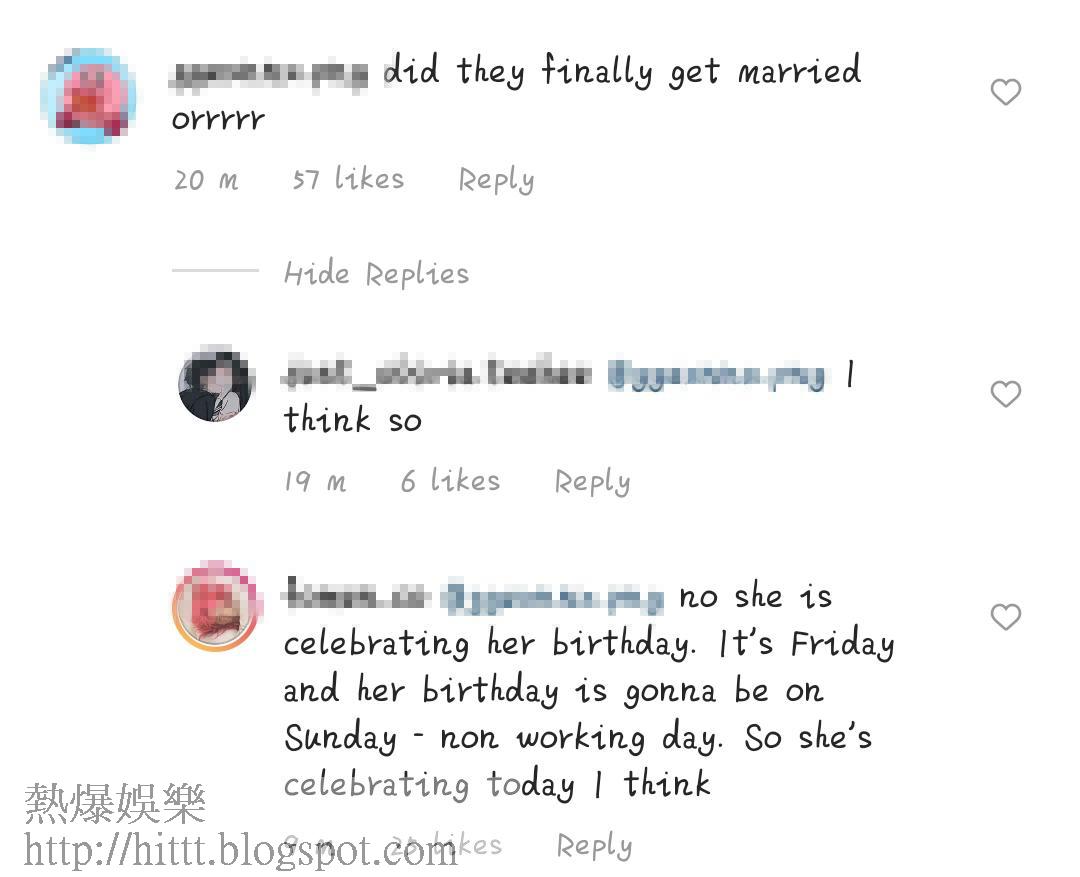Open blurred username of the top commenter
The image size is (1080, 877).
click(269, 74)
